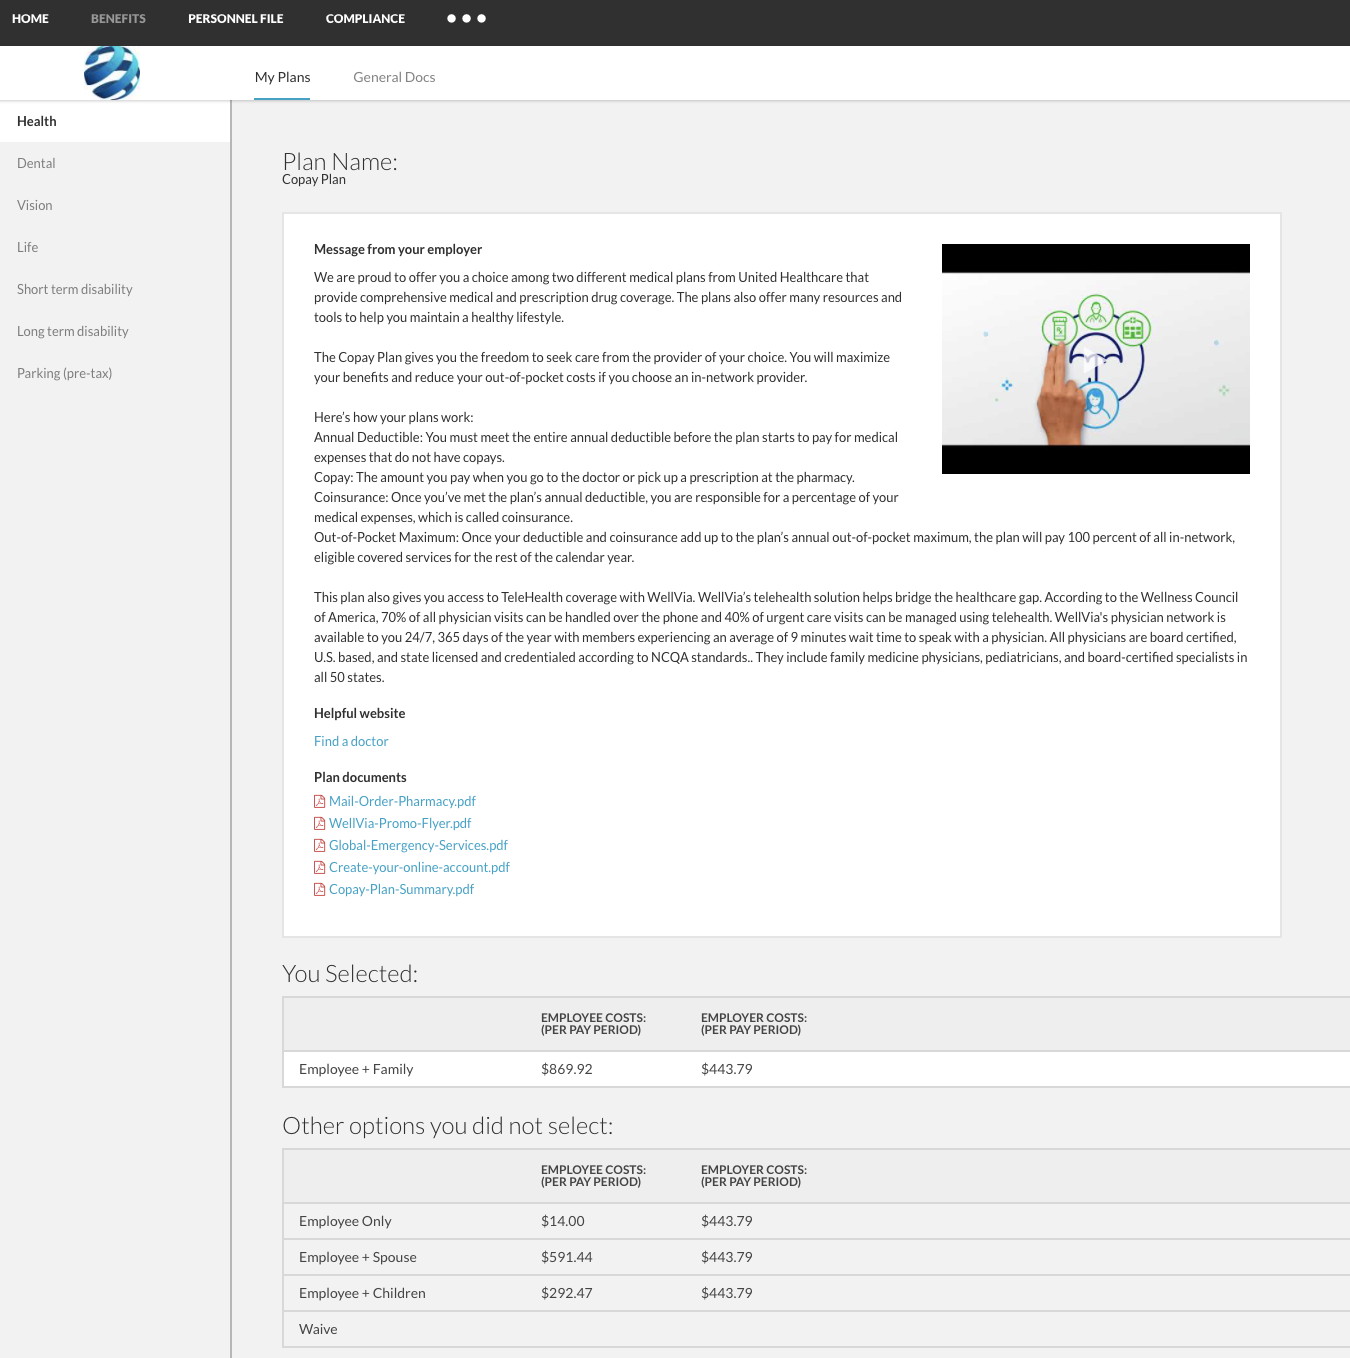The width and height of the screenshot is (1350, 1358).
Task: Open Global-Emergency-Services.pdf document link
Action: point(418,845)
